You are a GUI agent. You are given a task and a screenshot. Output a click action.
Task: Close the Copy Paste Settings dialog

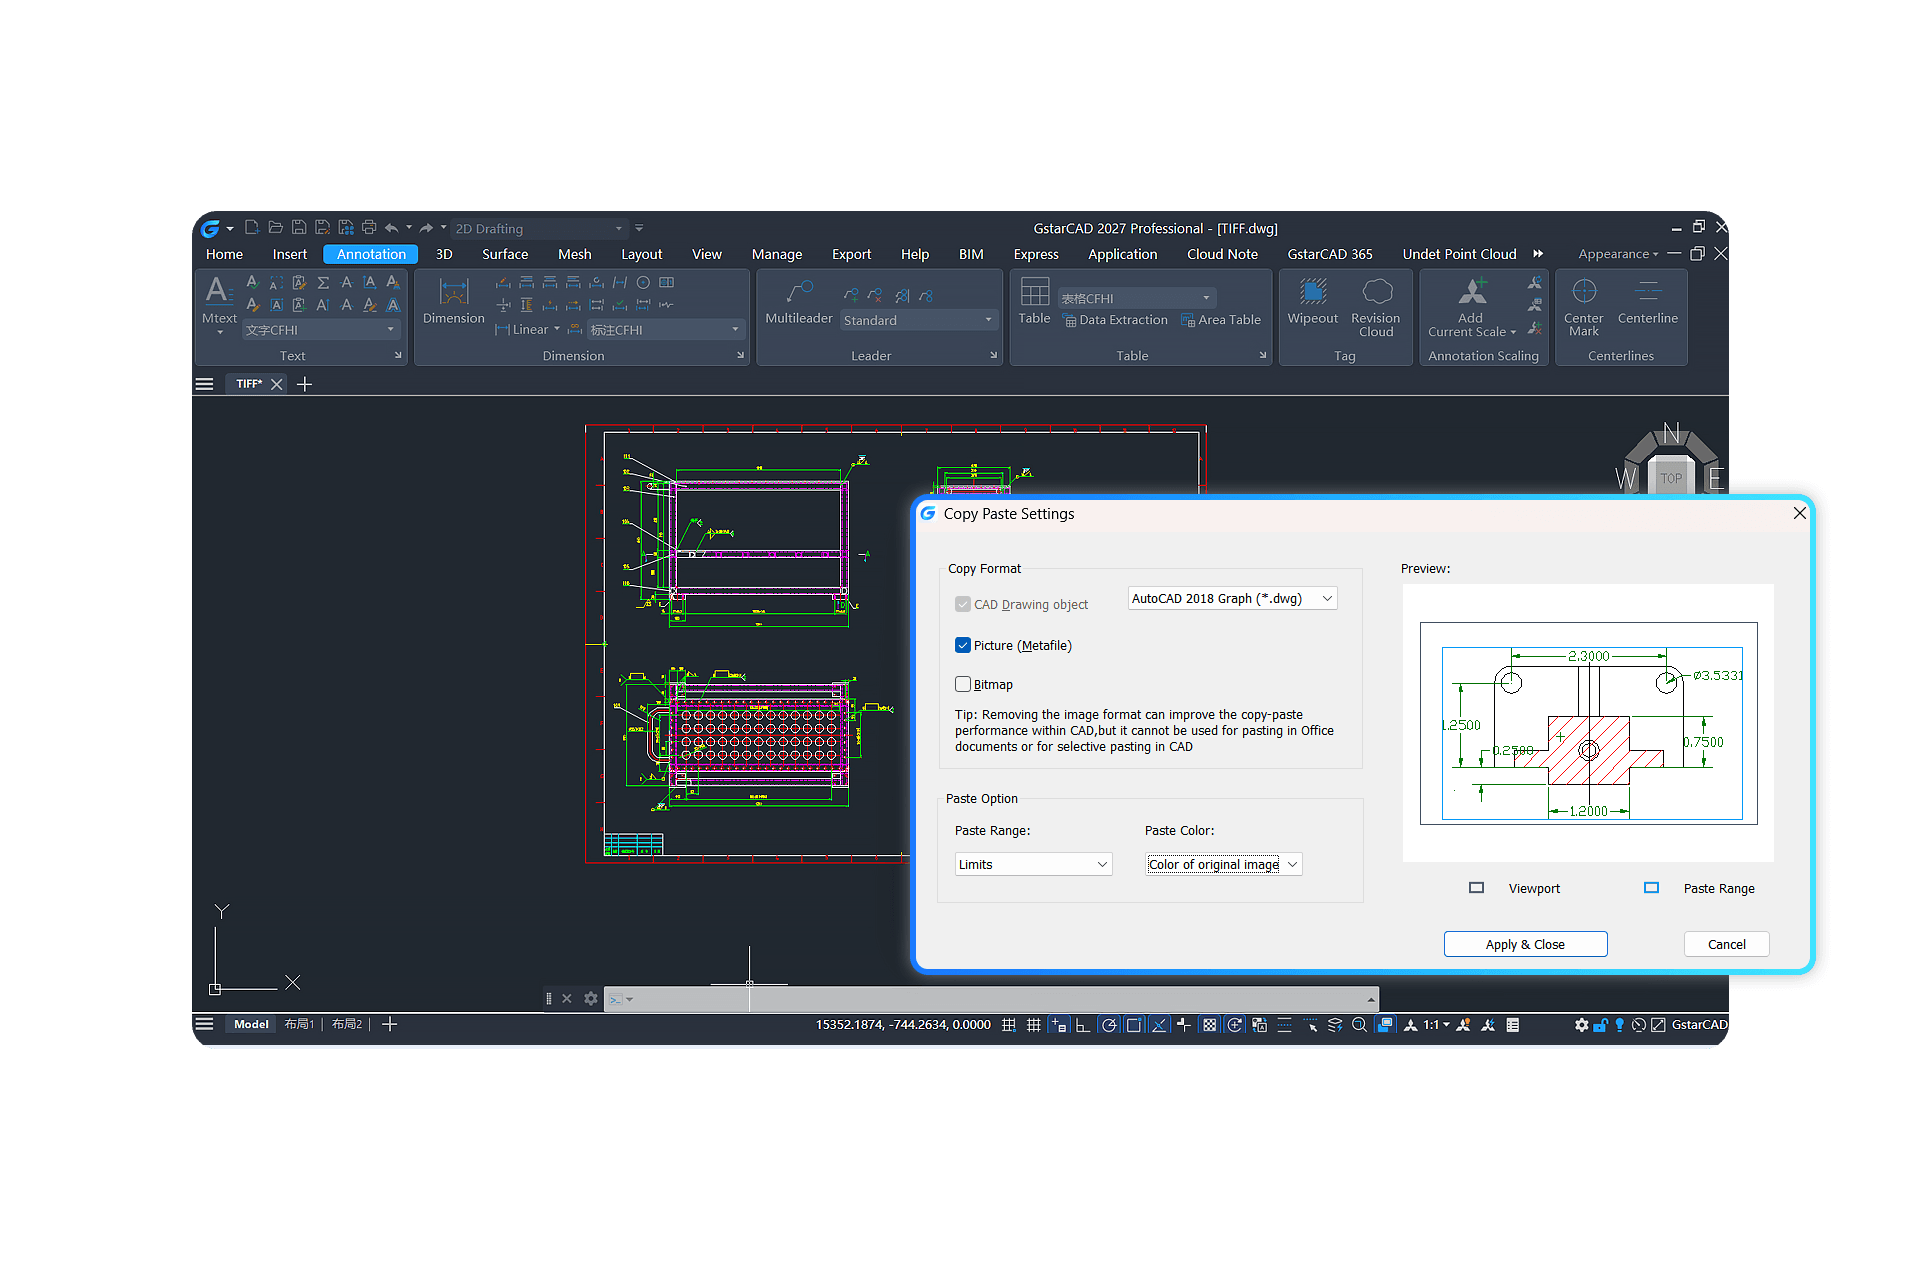(x=1799, y=513)
